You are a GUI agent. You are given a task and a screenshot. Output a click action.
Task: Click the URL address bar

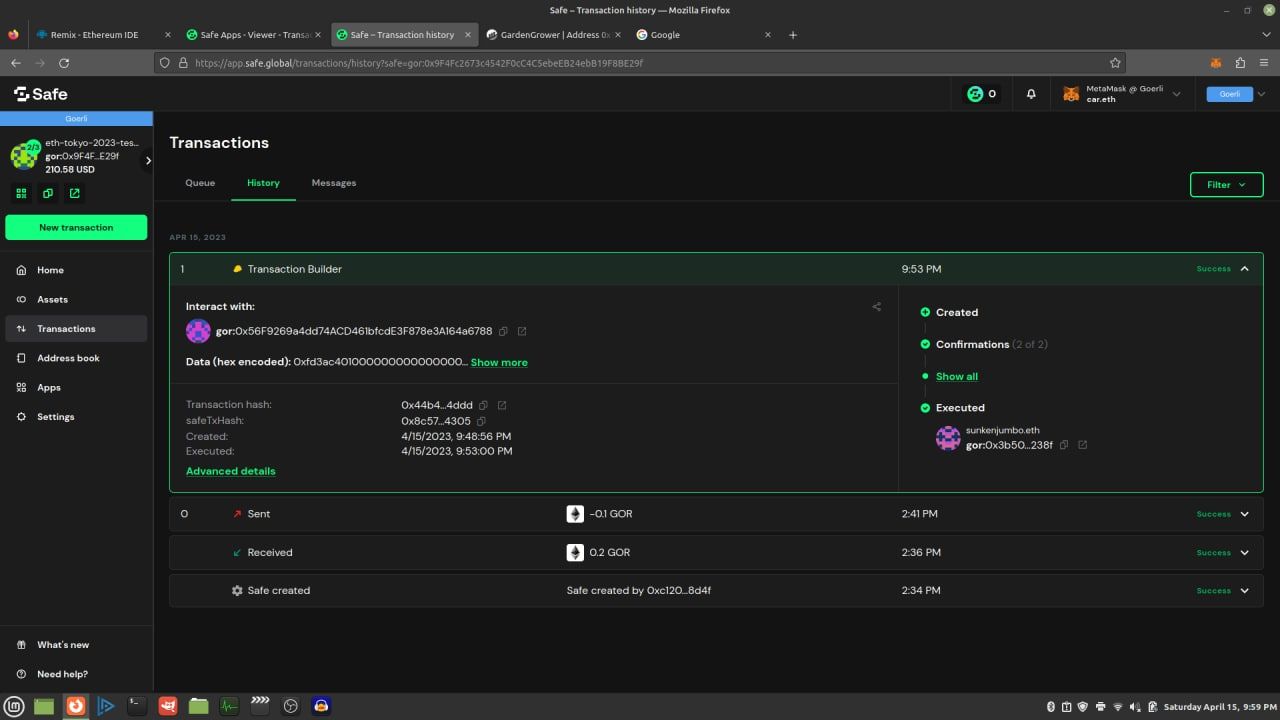(x=640, y=62)
